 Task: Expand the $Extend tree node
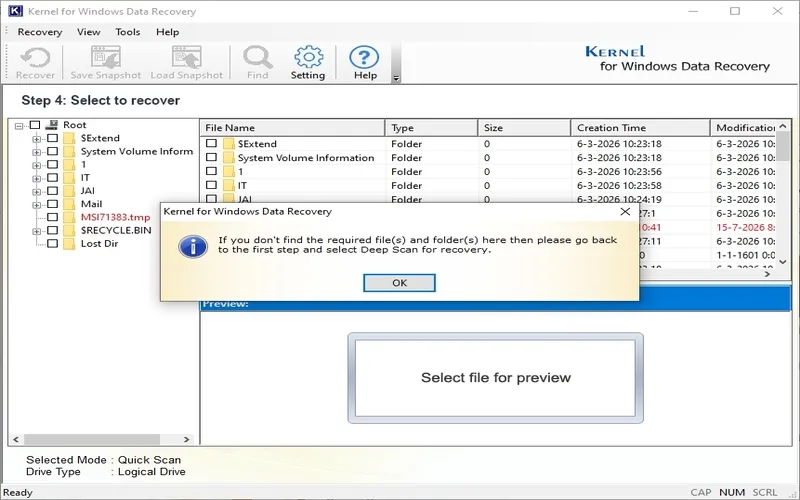click(x=36, y=139)
